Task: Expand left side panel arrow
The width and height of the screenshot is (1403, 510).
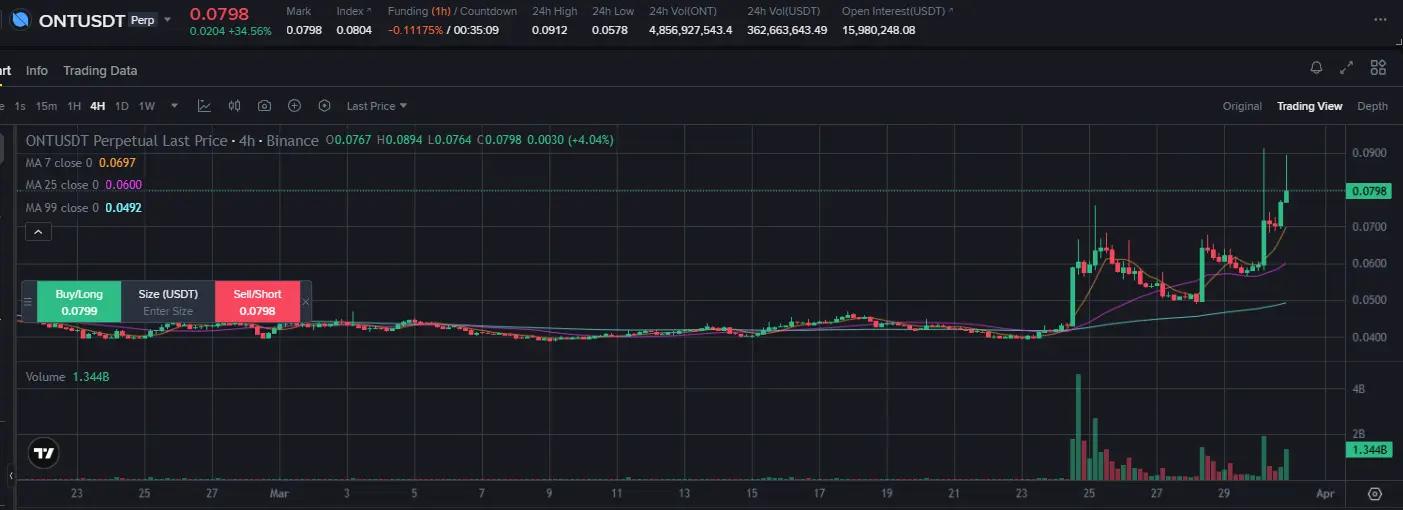Action: 11,475
